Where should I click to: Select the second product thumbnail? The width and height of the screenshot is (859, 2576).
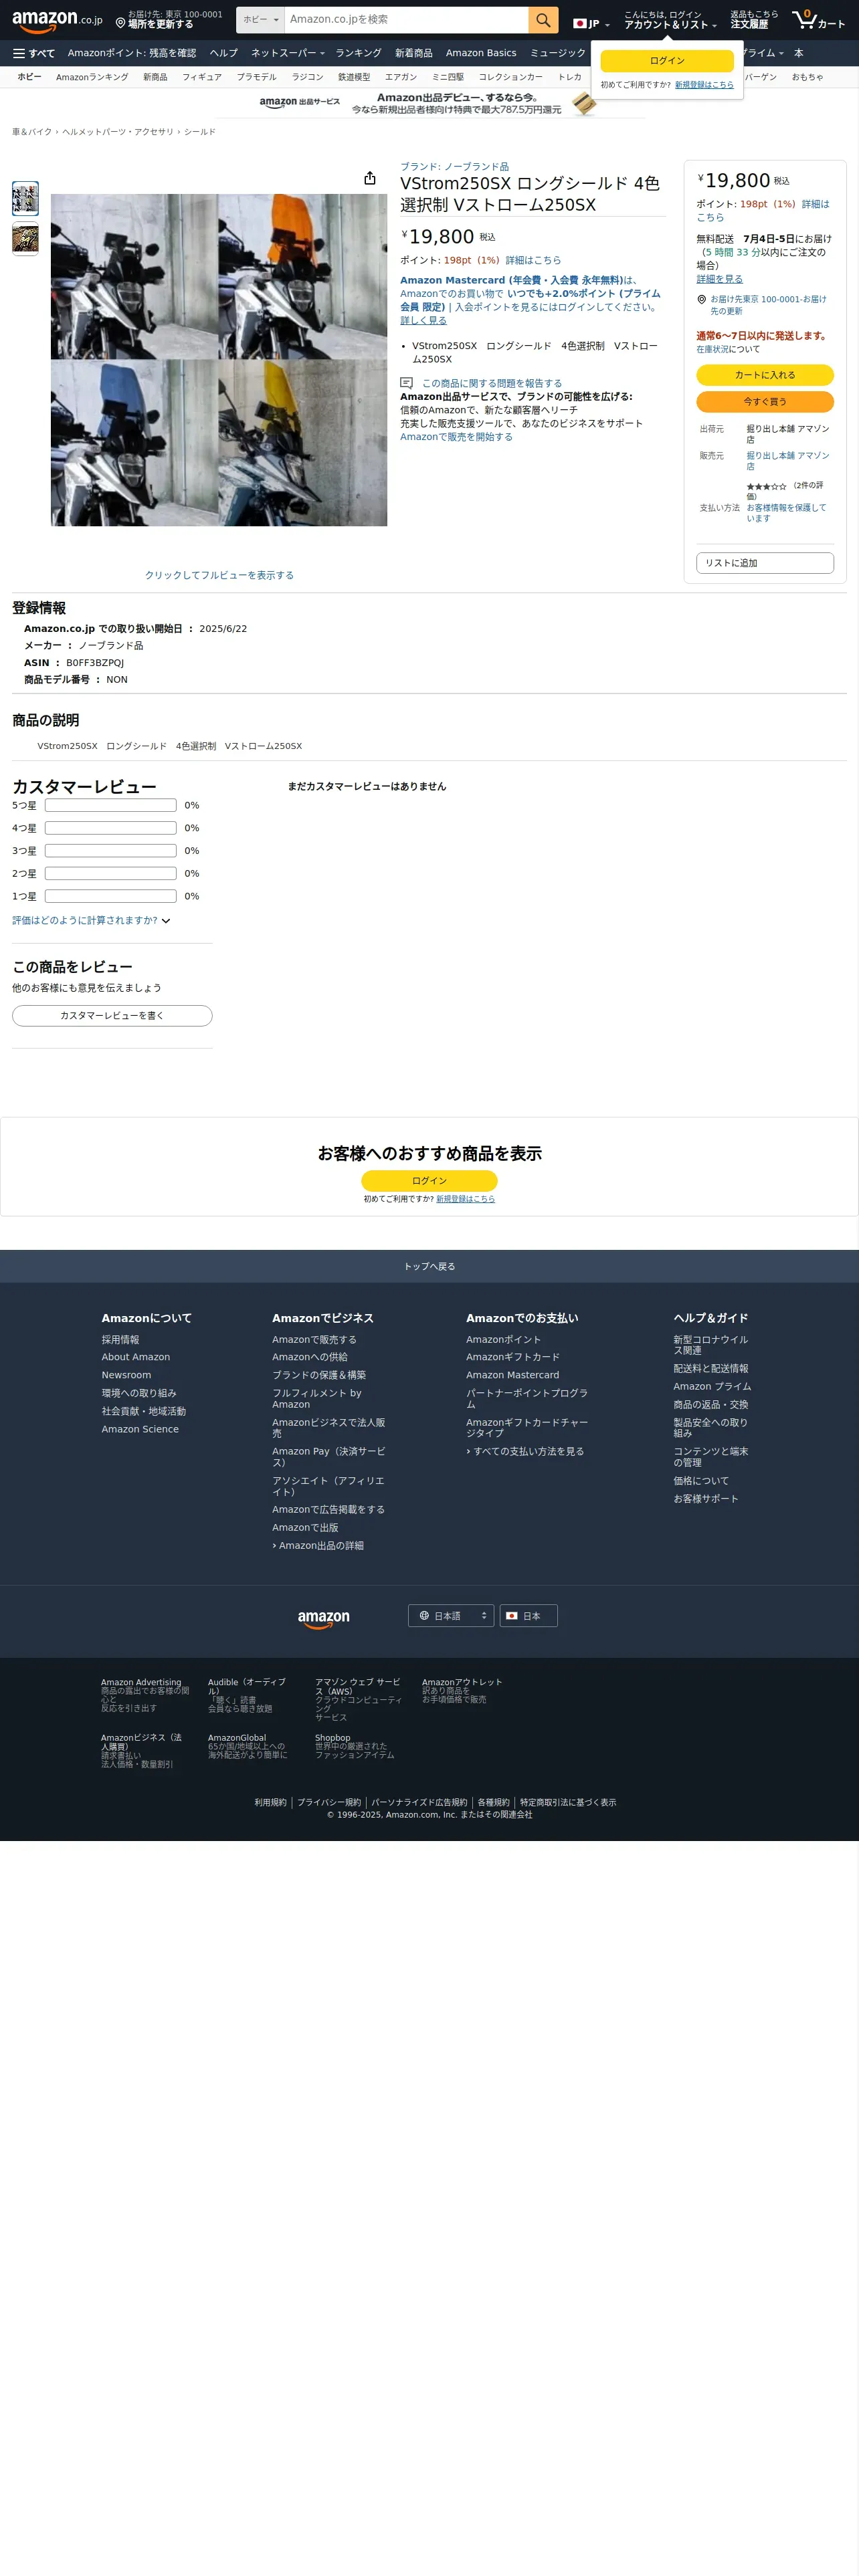coord(25,238)
